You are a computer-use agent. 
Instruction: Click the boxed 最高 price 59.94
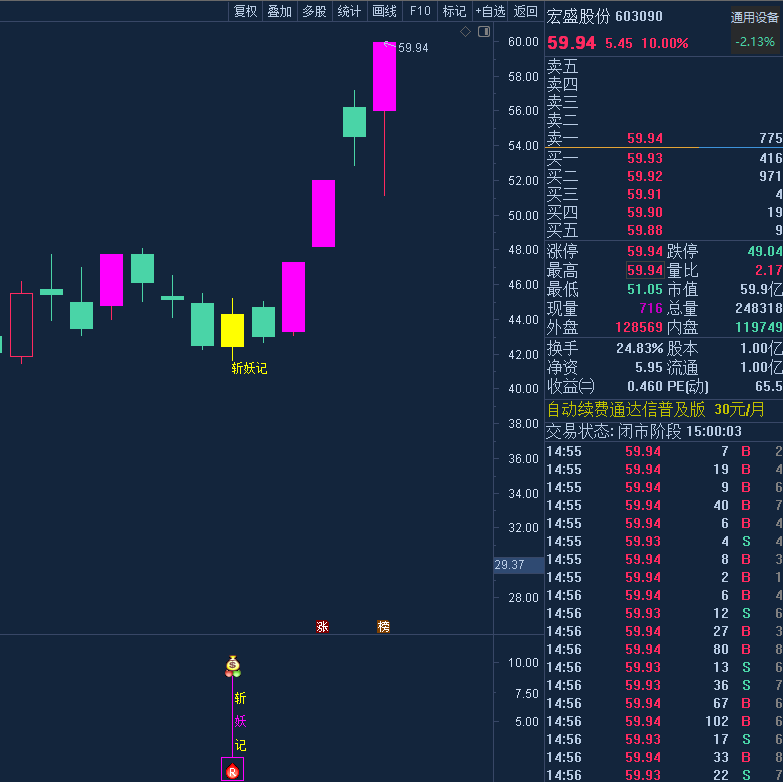pyautogui.click(x=644, y=271)
